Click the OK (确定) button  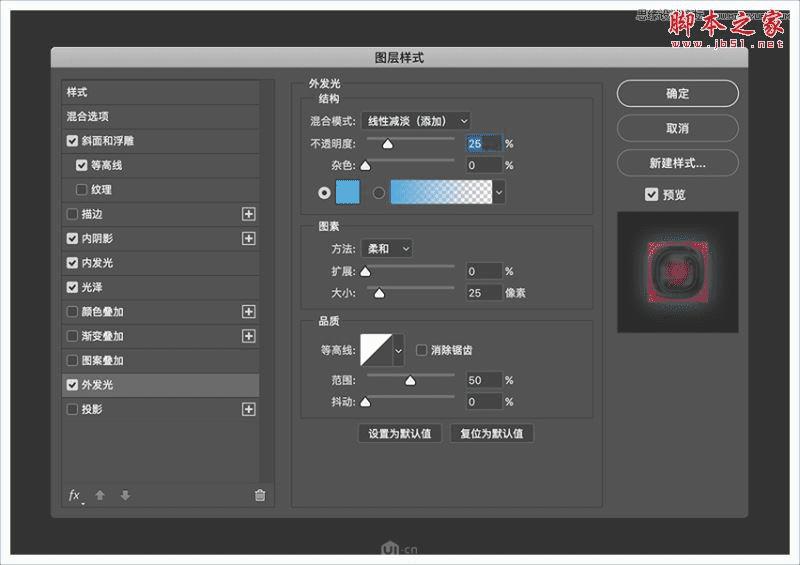pyautogui.click(x=678, y=93)
